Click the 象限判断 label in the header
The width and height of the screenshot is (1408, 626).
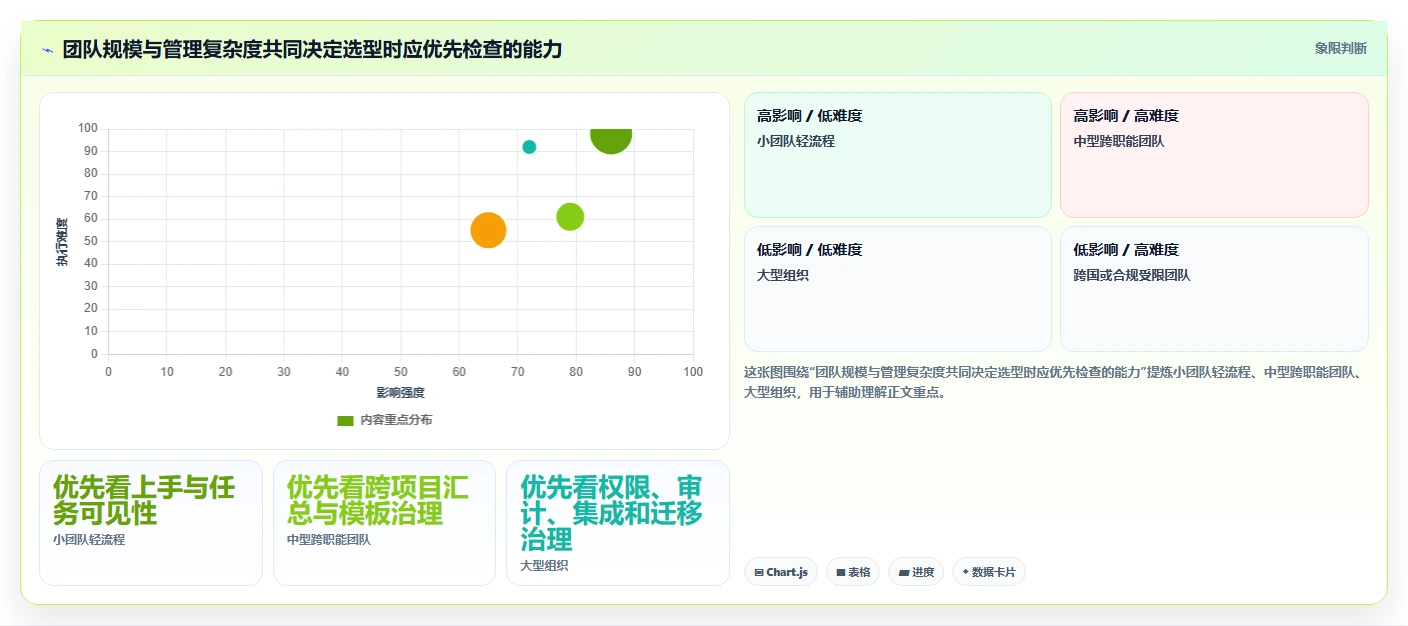pos(1340,48)
